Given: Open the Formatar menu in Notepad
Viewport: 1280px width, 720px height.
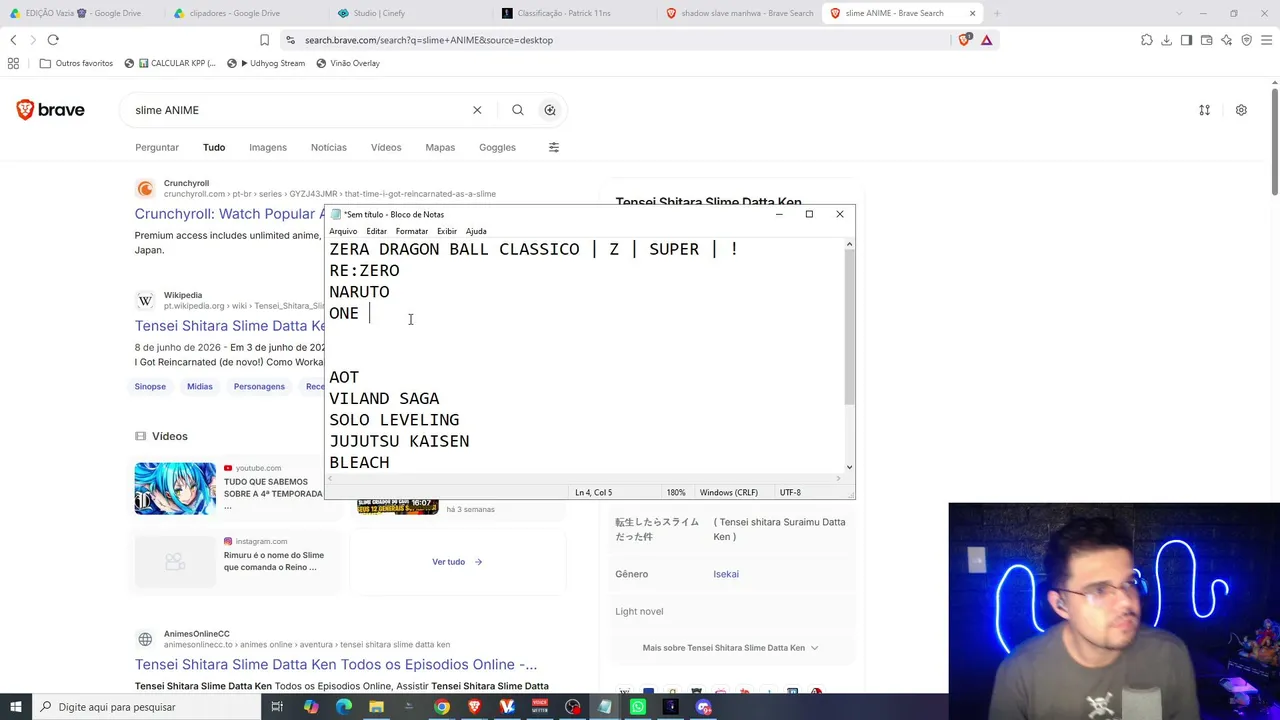Looking at the screenshot, I should click(x=411, y=231).
